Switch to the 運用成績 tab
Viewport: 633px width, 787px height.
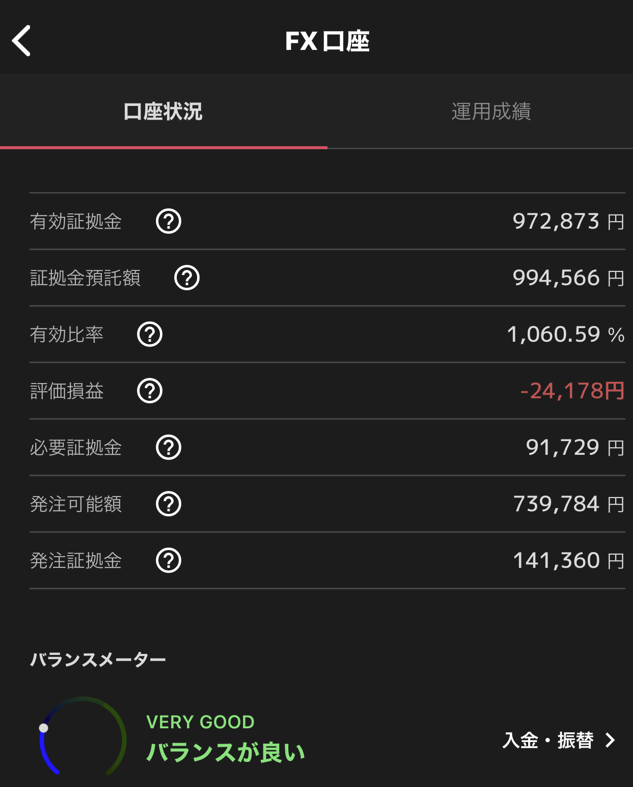pos(490,111)
